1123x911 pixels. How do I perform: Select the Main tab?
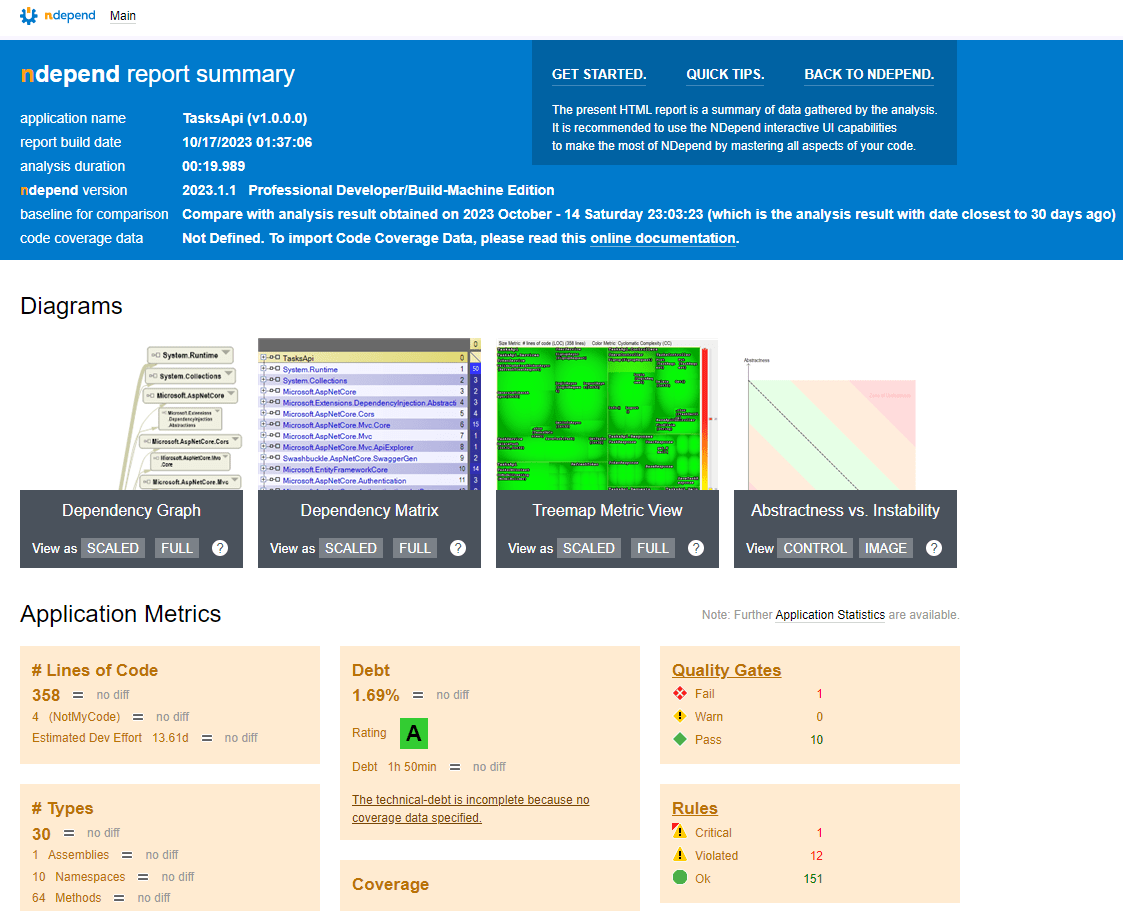tap(122, 16)
